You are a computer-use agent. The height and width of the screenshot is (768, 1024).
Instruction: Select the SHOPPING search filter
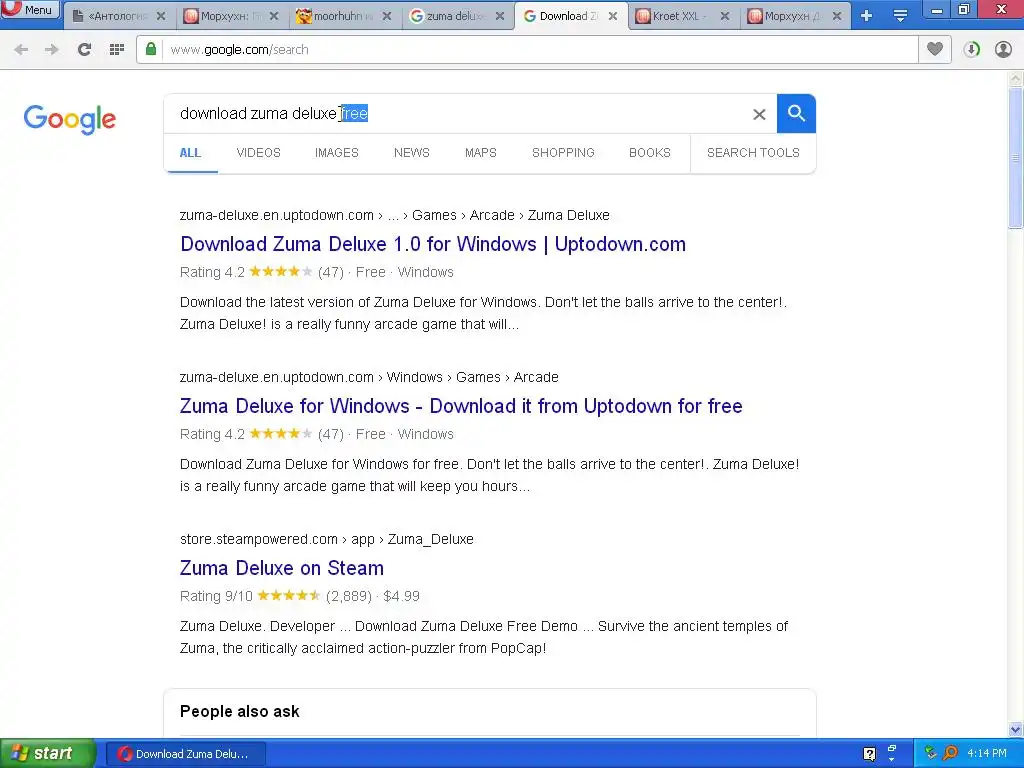tap(563, 153)
